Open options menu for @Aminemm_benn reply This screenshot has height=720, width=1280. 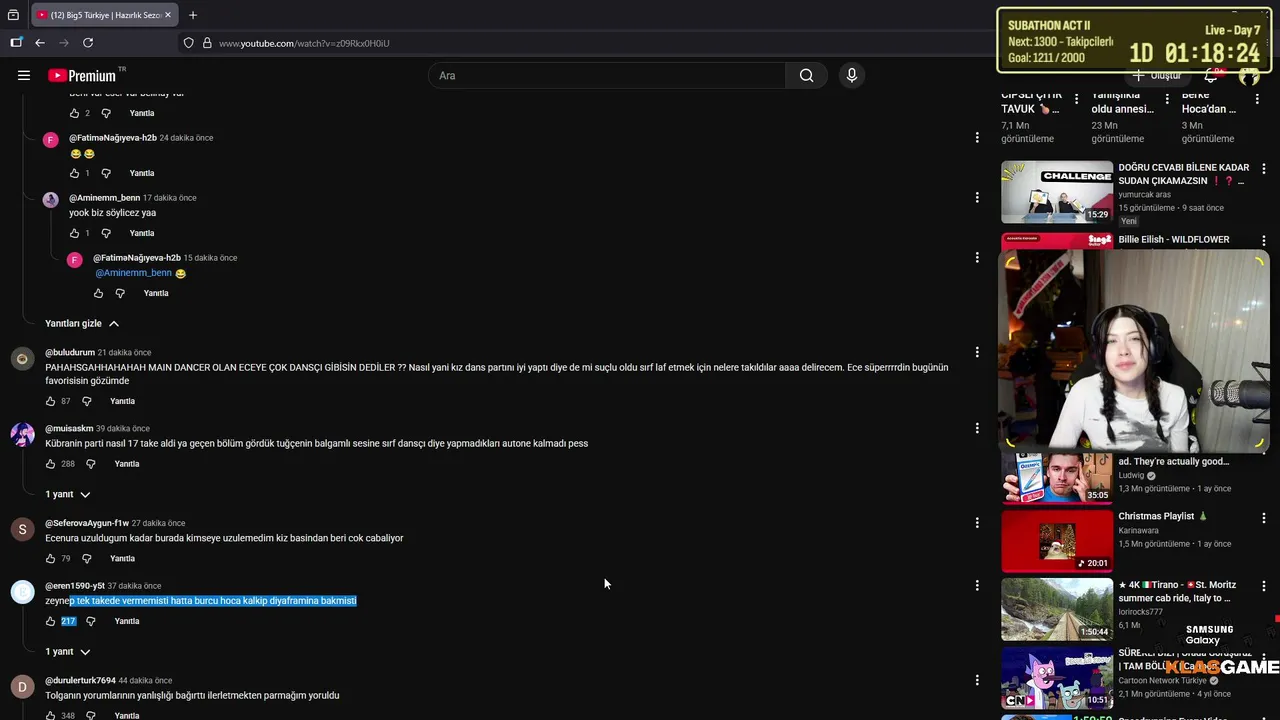[977, 197]
